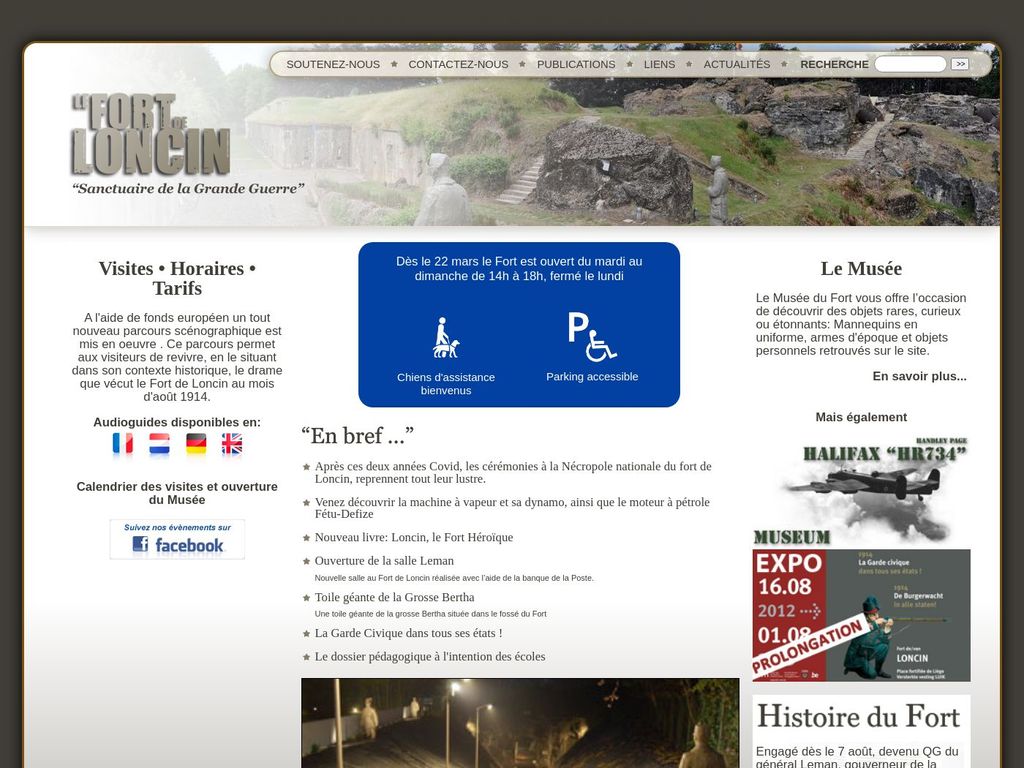Image resolution: width=1024 pixels, height=768 pixels.
Task: Open the Halifax HR734 museum image
Action: (x=861, y=492)
